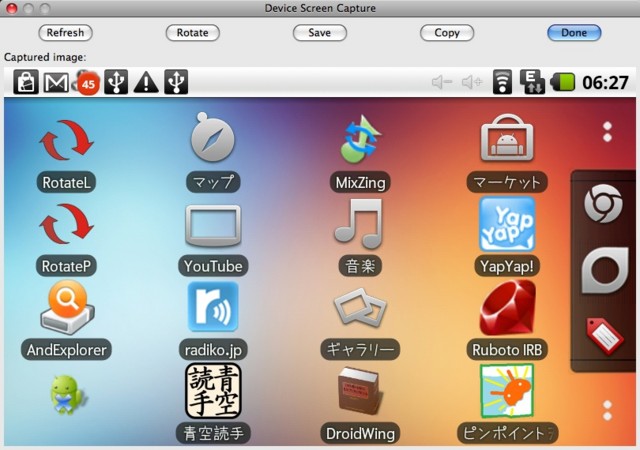Open the 音楽 music note icon

[x=359, y=224]
